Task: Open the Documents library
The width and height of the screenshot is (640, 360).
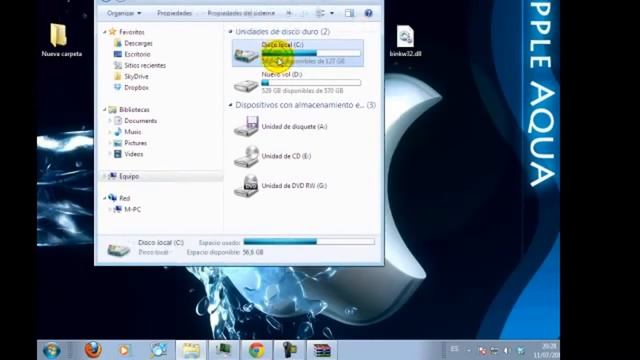Action: [140, 121]
